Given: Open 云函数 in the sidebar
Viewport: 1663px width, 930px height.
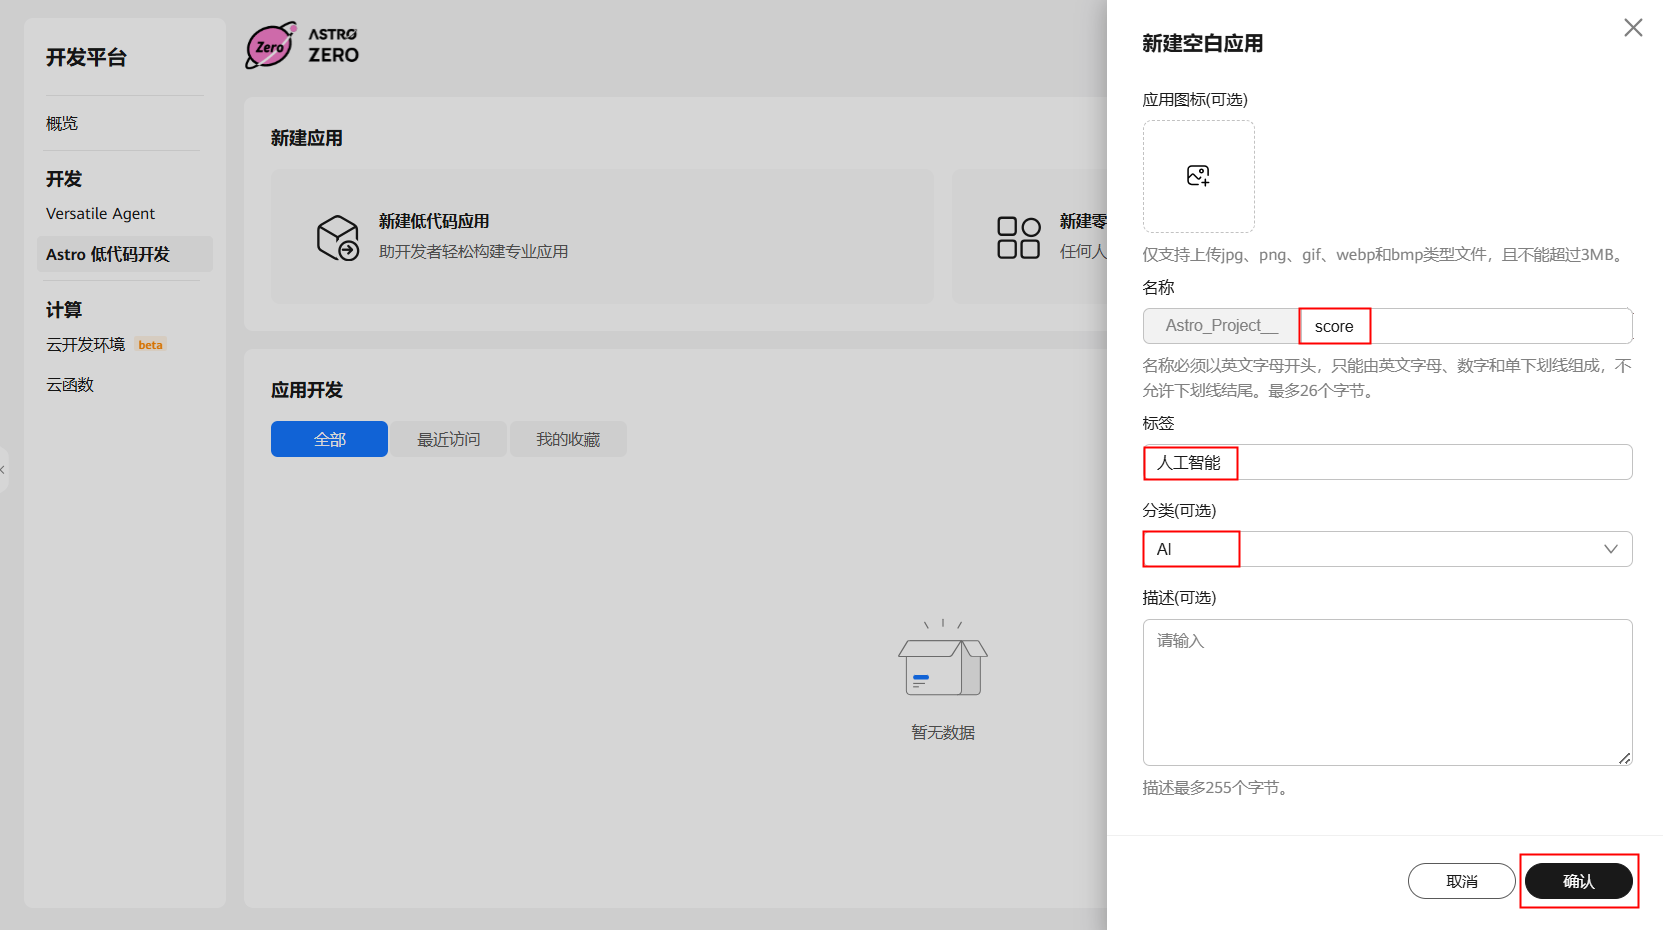Looking at the screenshot, I should (x=70, y=385).
